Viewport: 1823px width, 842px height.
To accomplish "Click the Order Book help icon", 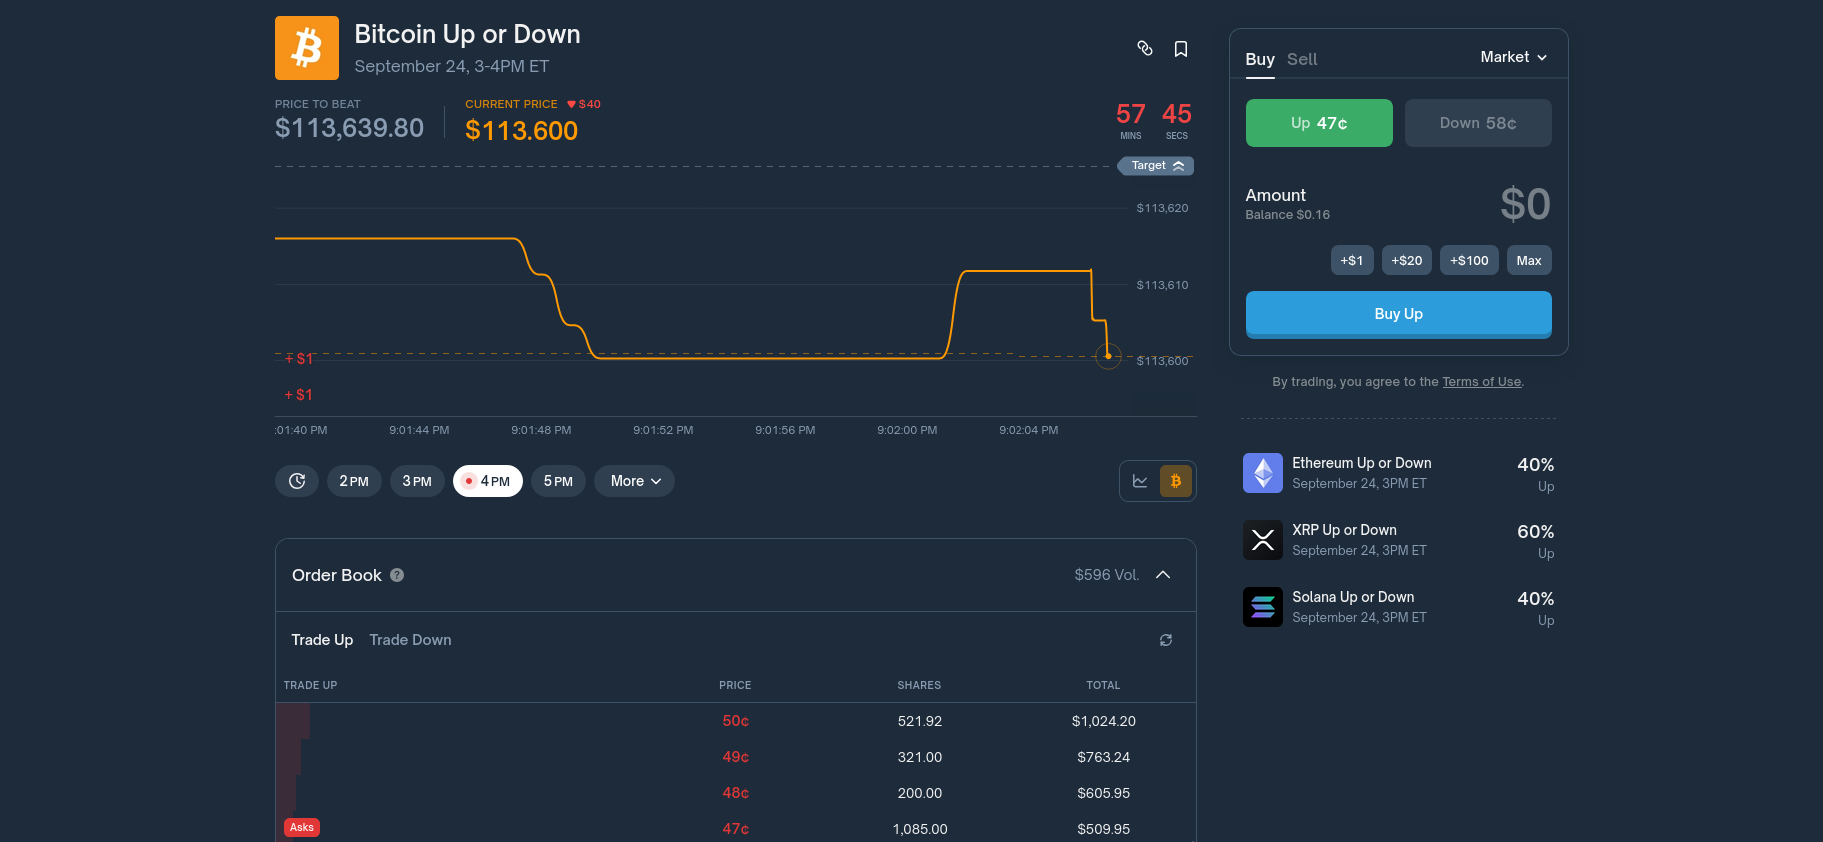I will pos(397,575).
